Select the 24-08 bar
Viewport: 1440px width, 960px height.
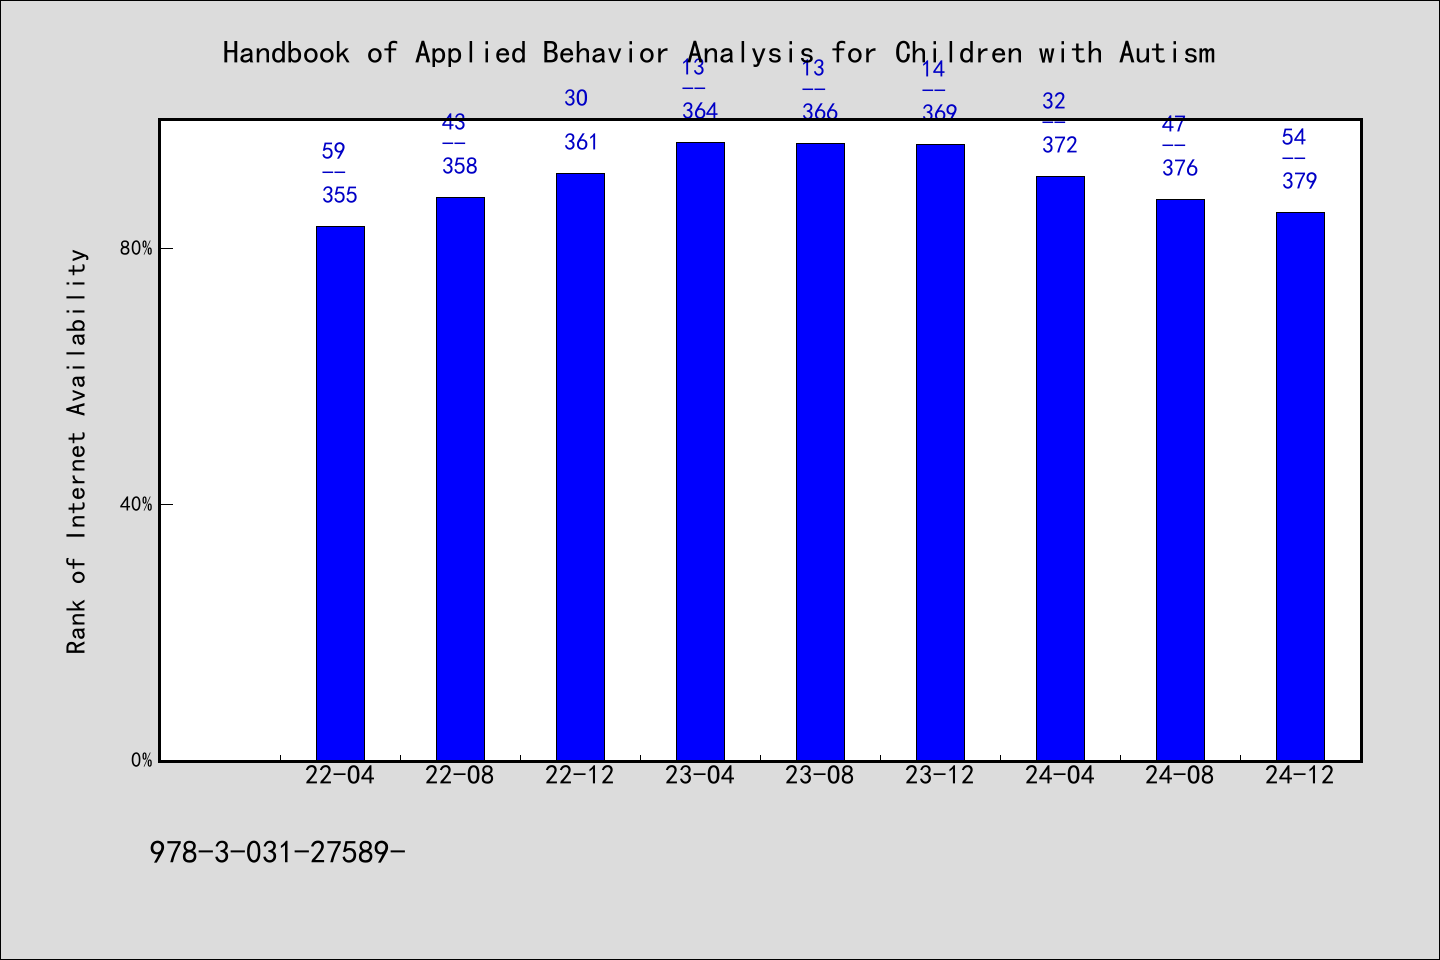(1180, 480)
